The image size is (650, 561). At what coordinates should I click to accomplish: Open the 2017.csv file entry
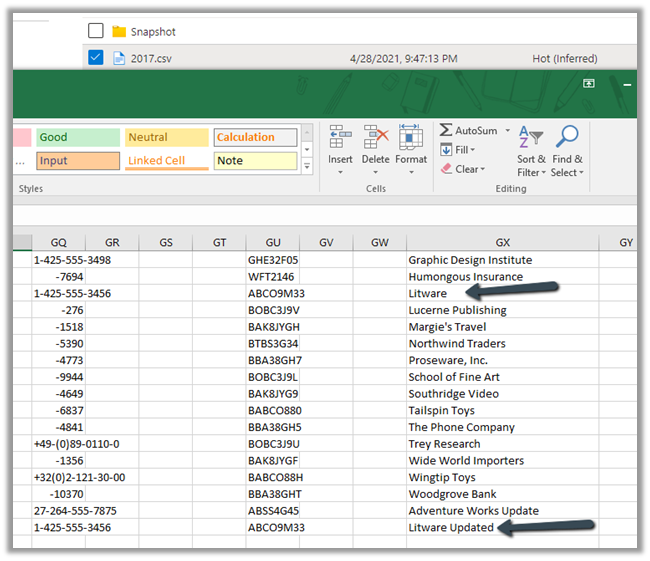pyautogui.click(x=153, y=58)
